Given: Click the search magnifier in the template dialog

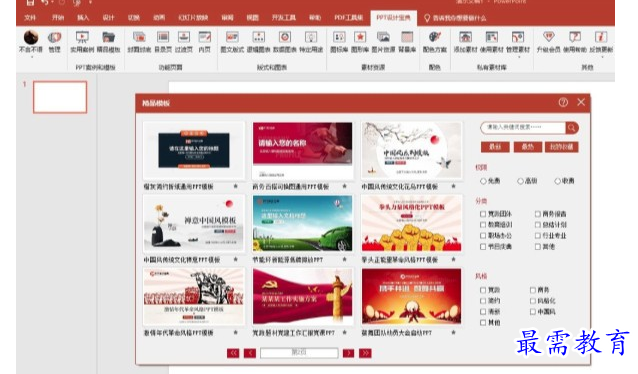Looking at the screenshot, I should [x=572, y=128].
